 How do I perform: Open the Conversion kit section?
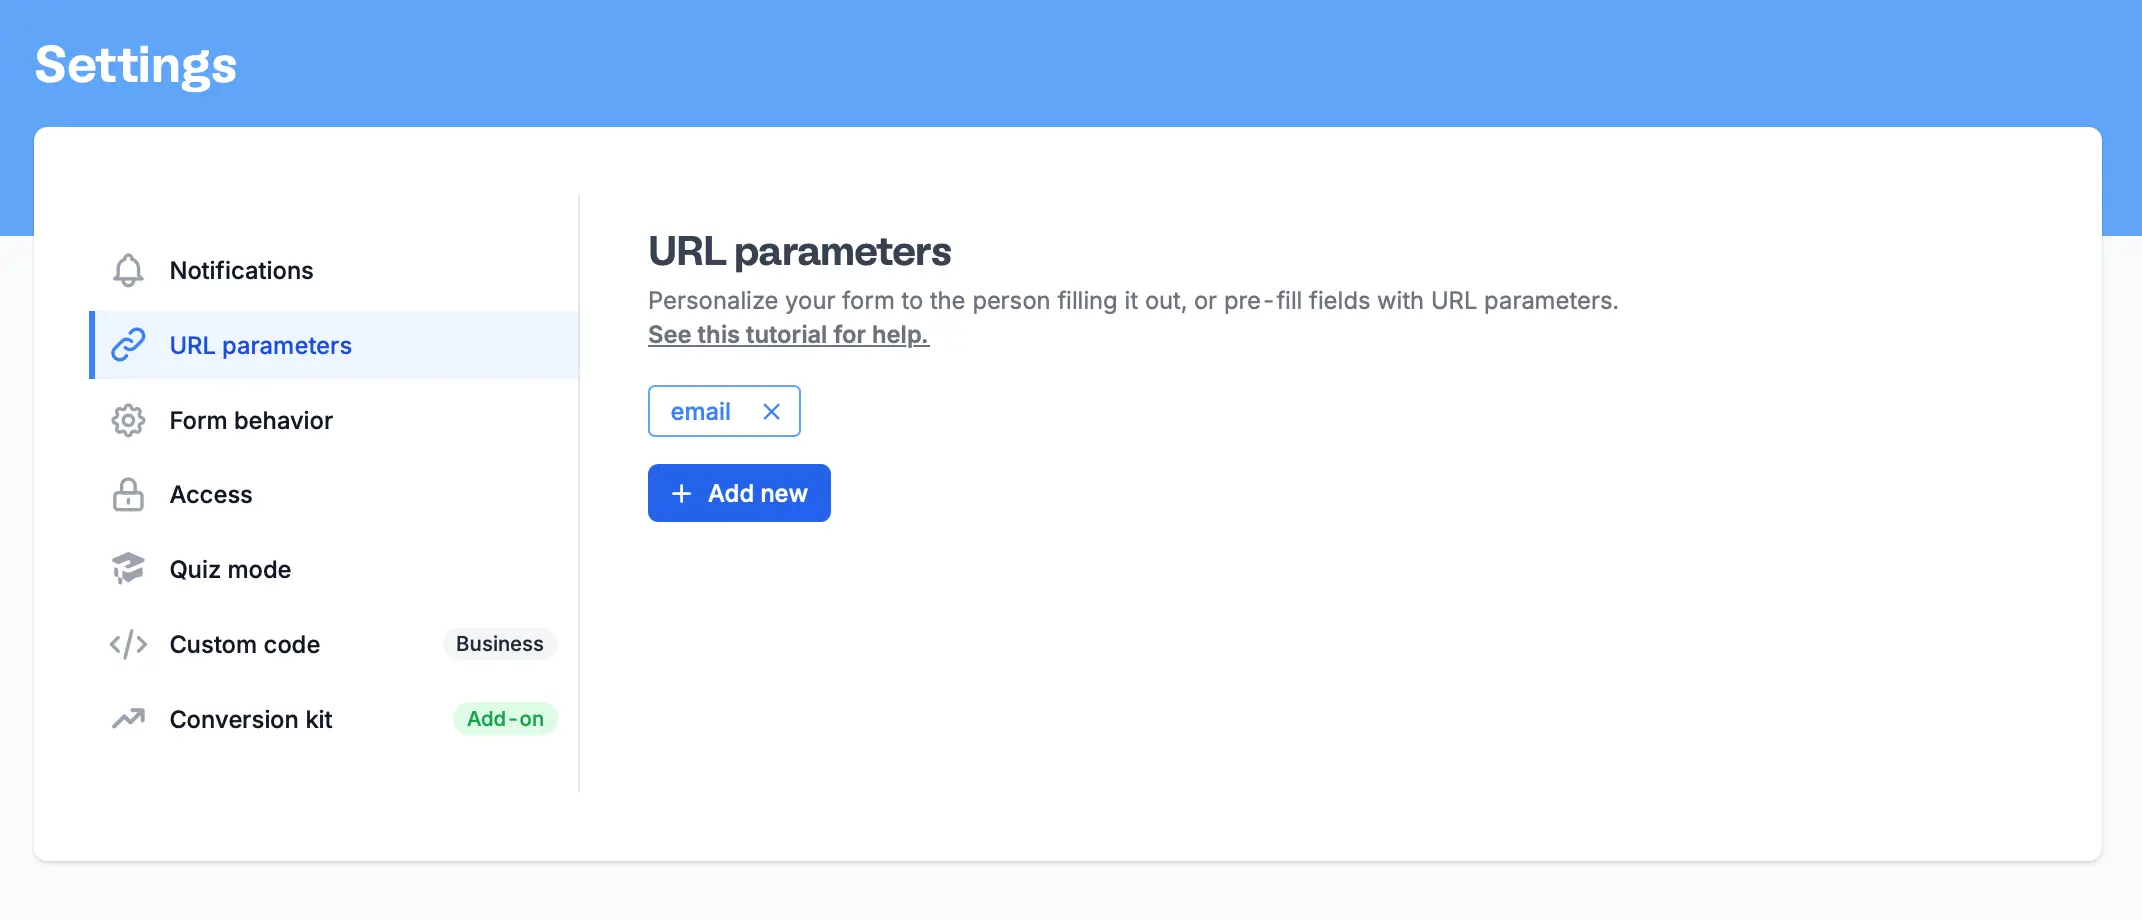tap(251, 719)
